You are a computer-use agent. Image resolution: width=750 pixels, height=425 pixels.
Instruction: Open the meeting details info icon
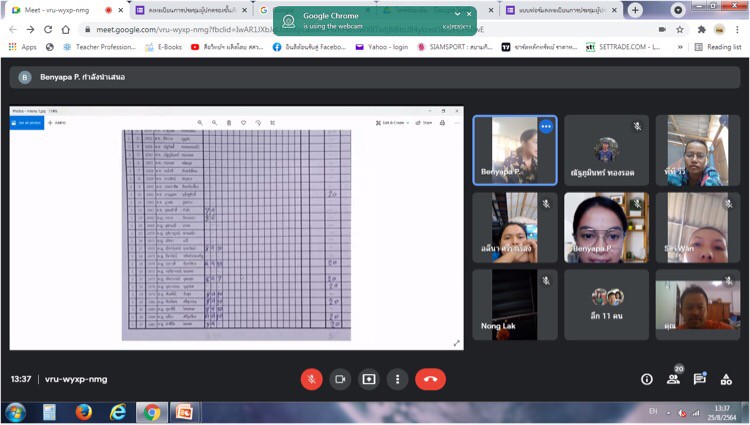pos(646,379)
